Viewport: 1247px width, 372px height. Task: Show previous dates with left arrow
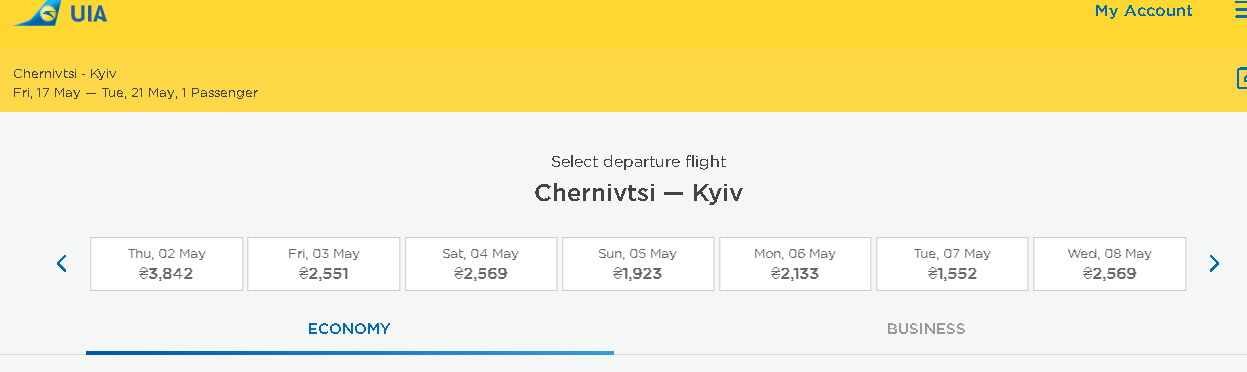tap(62, 264)
